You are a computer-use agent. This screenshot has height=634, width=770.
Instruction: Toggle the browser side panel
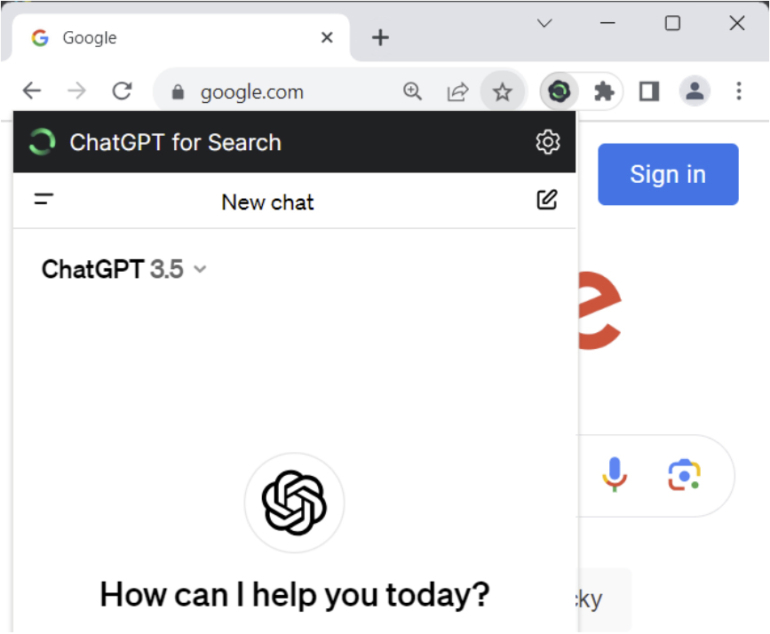(x=649, y=92)
